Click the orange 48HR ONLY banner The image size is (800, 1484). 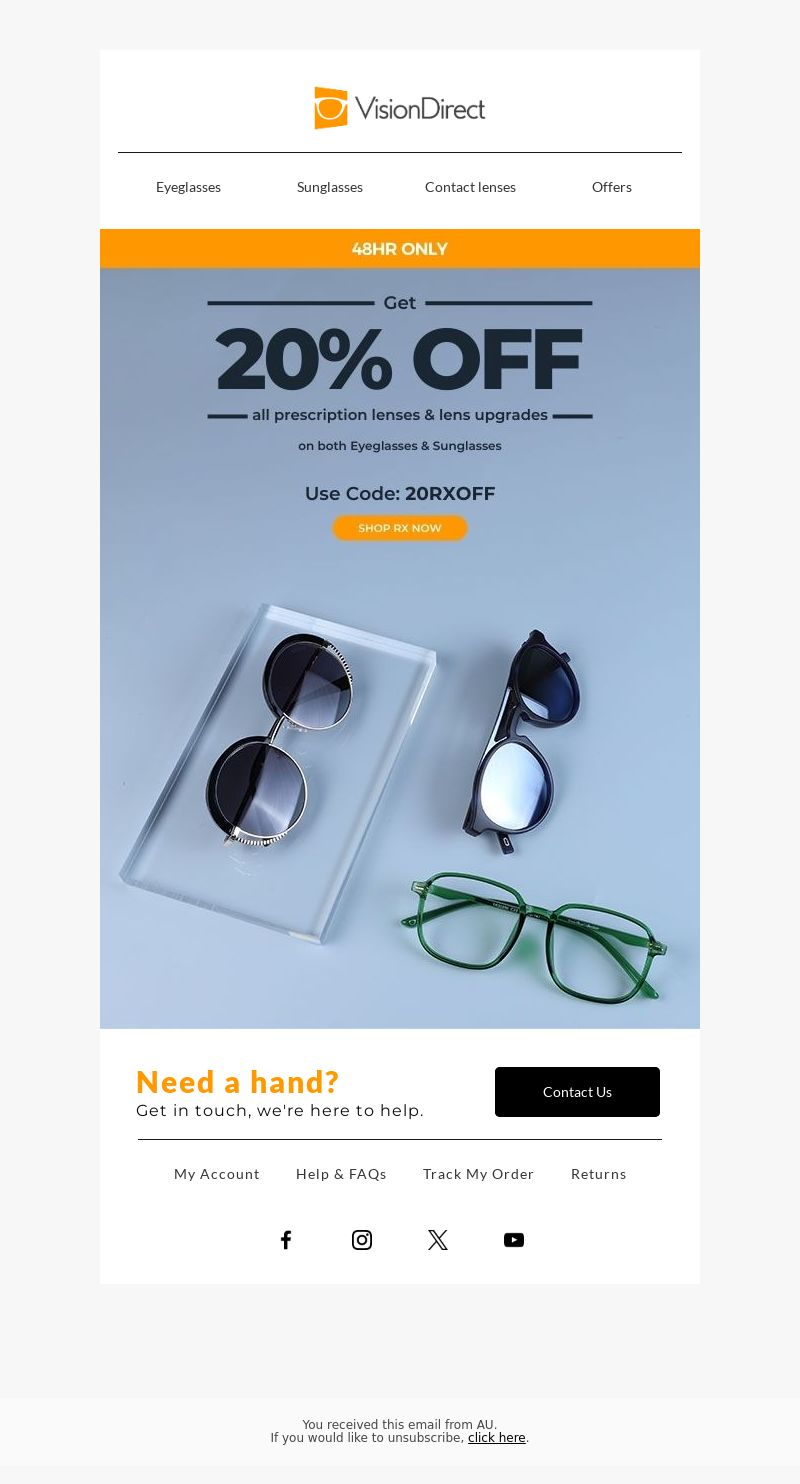pyautogui.click(x=400, y=249)
